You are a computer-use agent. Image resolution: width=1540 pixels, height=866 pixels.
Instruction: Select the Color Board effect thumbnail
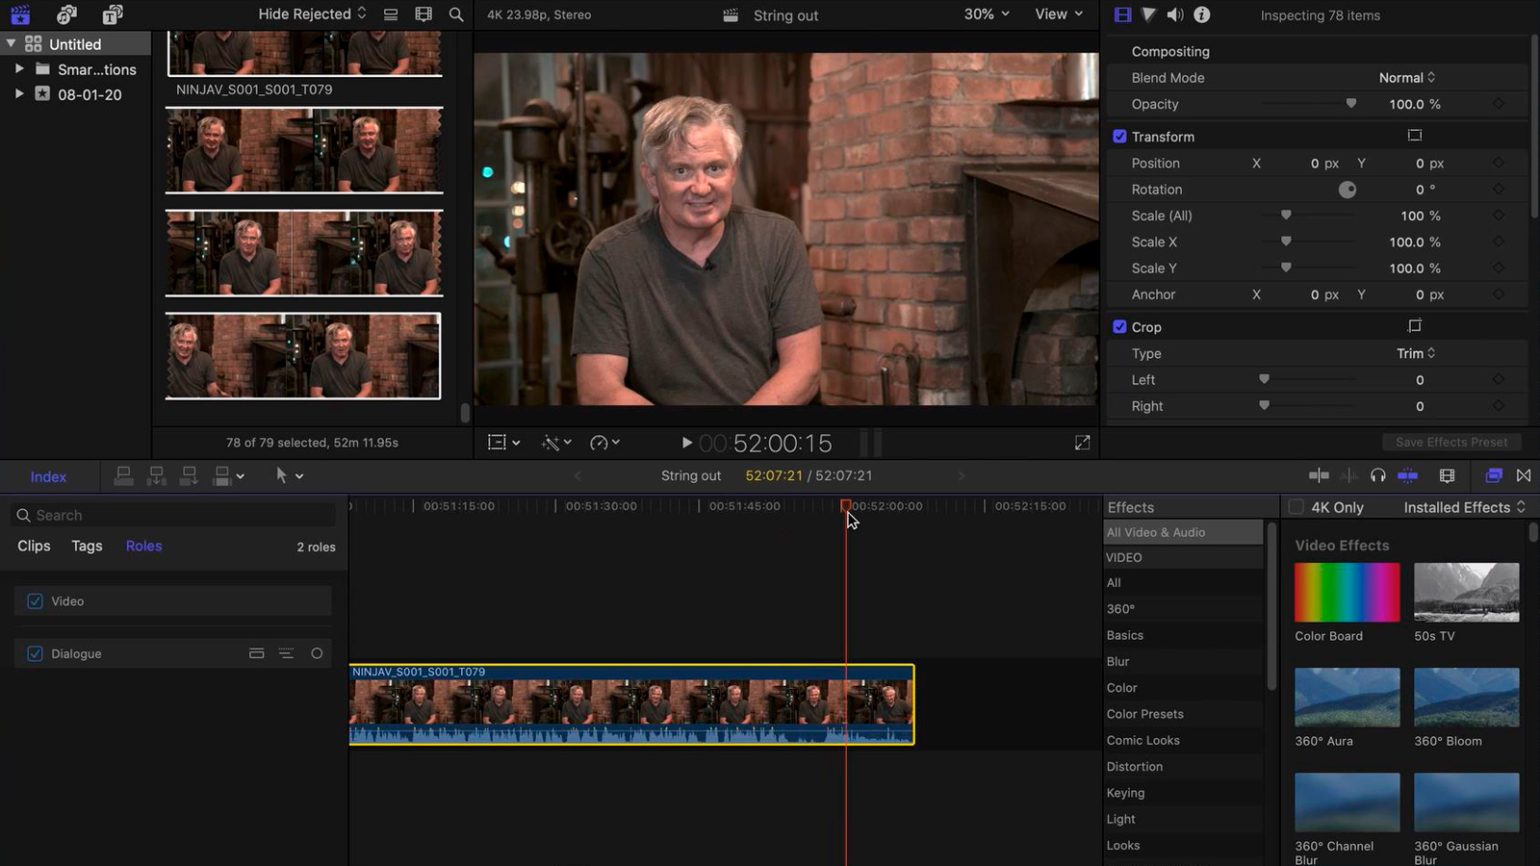coord(1346,592)
